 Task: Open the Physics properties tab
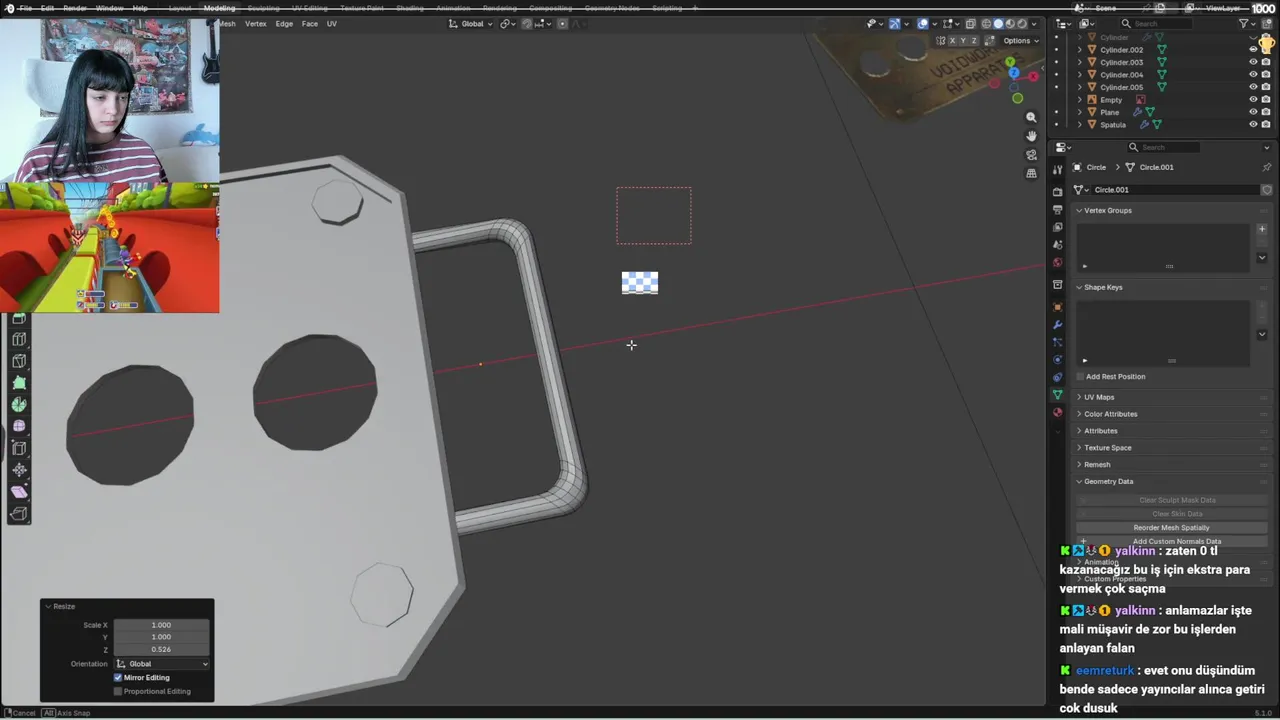coord(1057,359)
